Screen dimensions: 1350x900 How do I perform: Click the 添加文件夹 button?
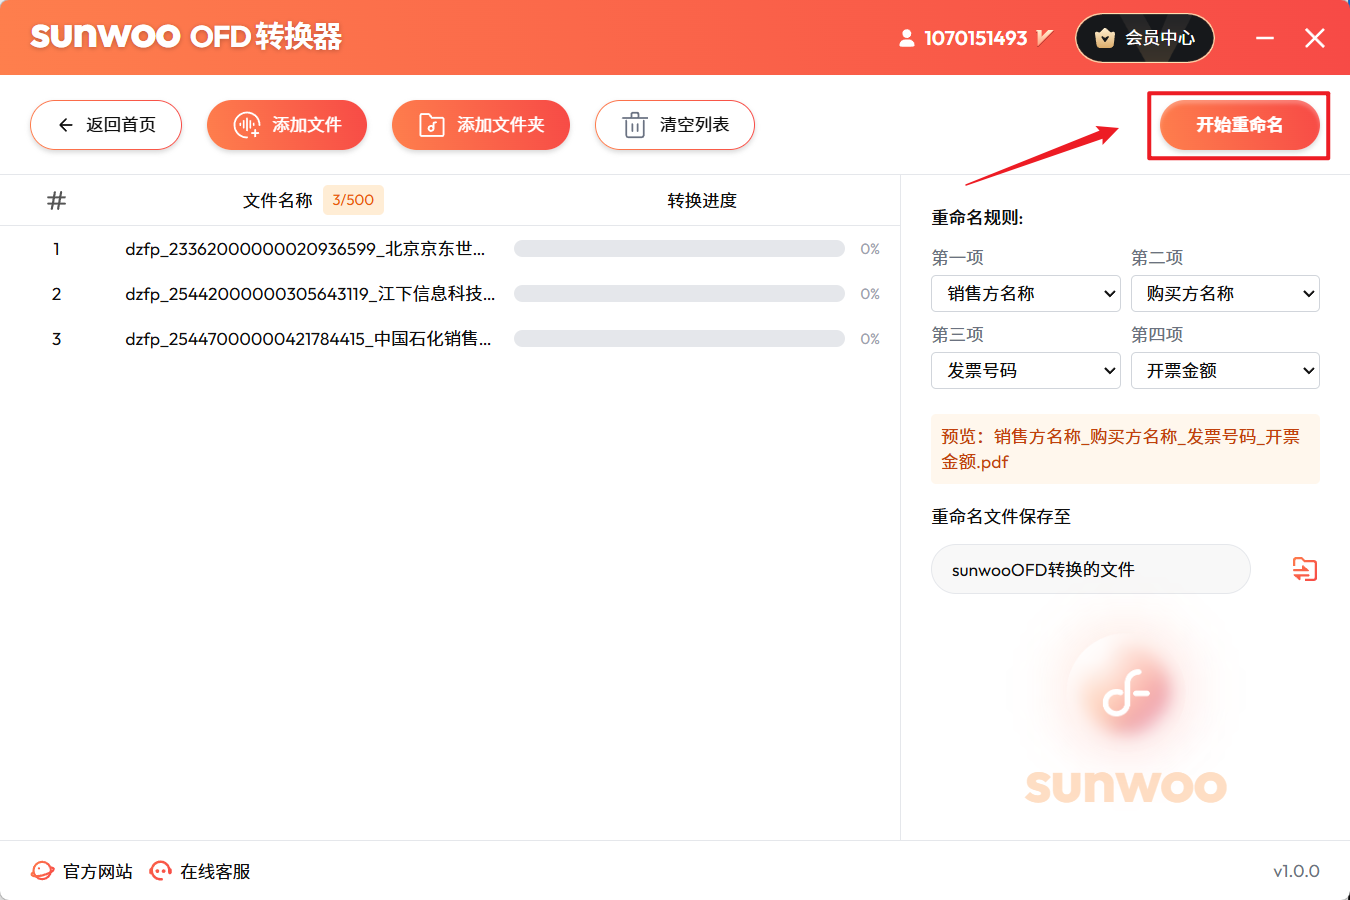[481, 125]
